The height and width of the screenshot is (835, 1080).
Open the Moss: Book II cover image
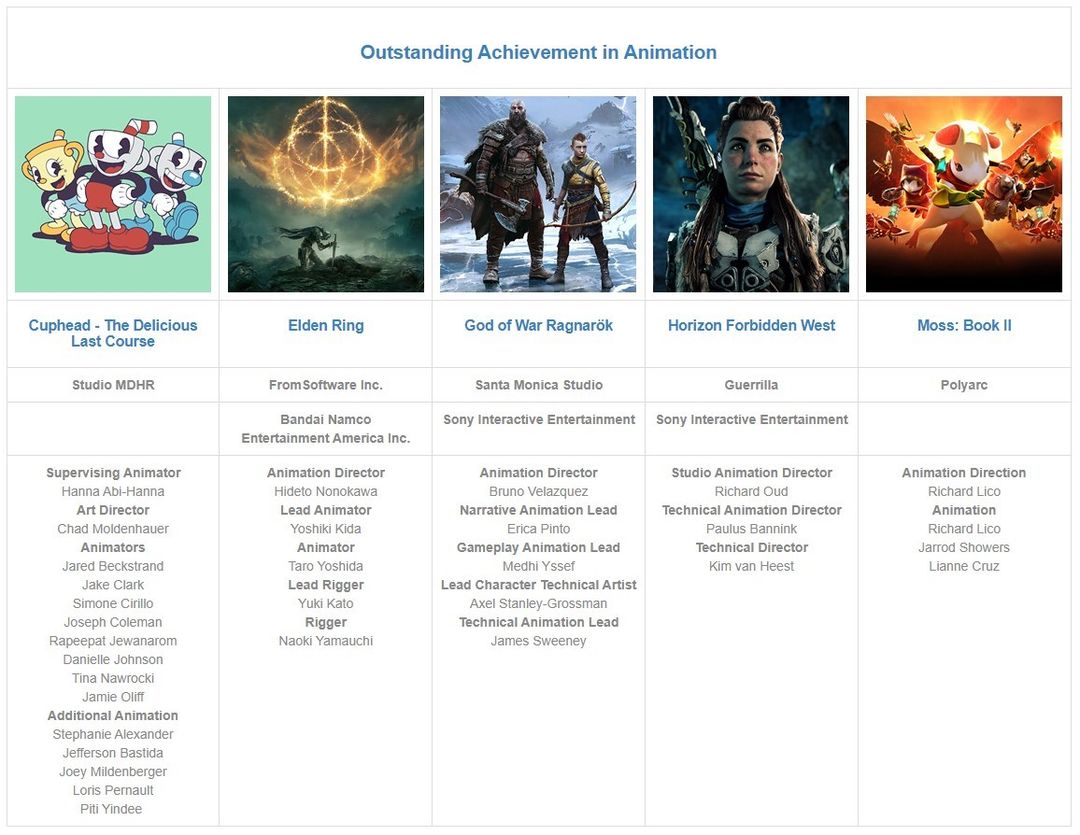click(x=964, y=194)
